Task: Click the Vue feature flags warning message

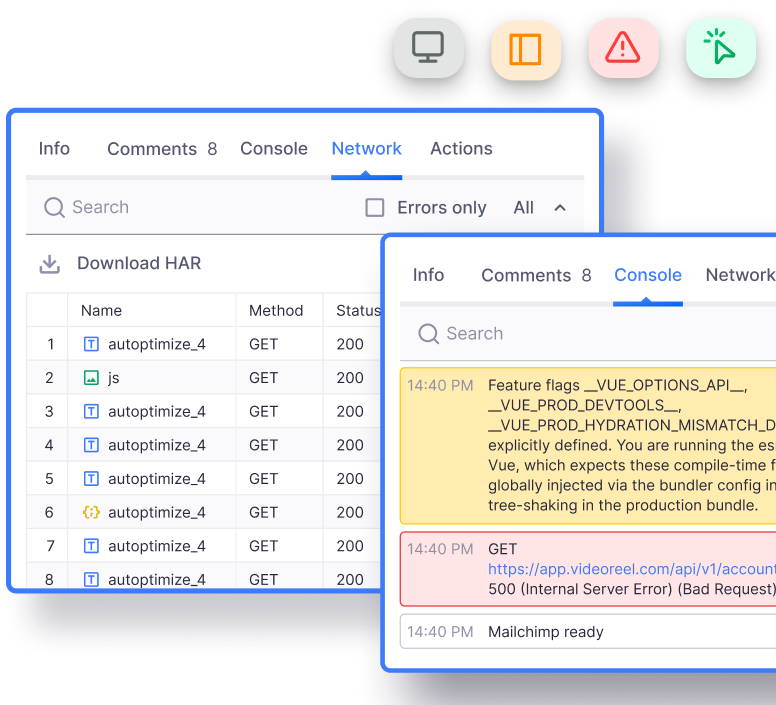Action: [x=588, y=445]
